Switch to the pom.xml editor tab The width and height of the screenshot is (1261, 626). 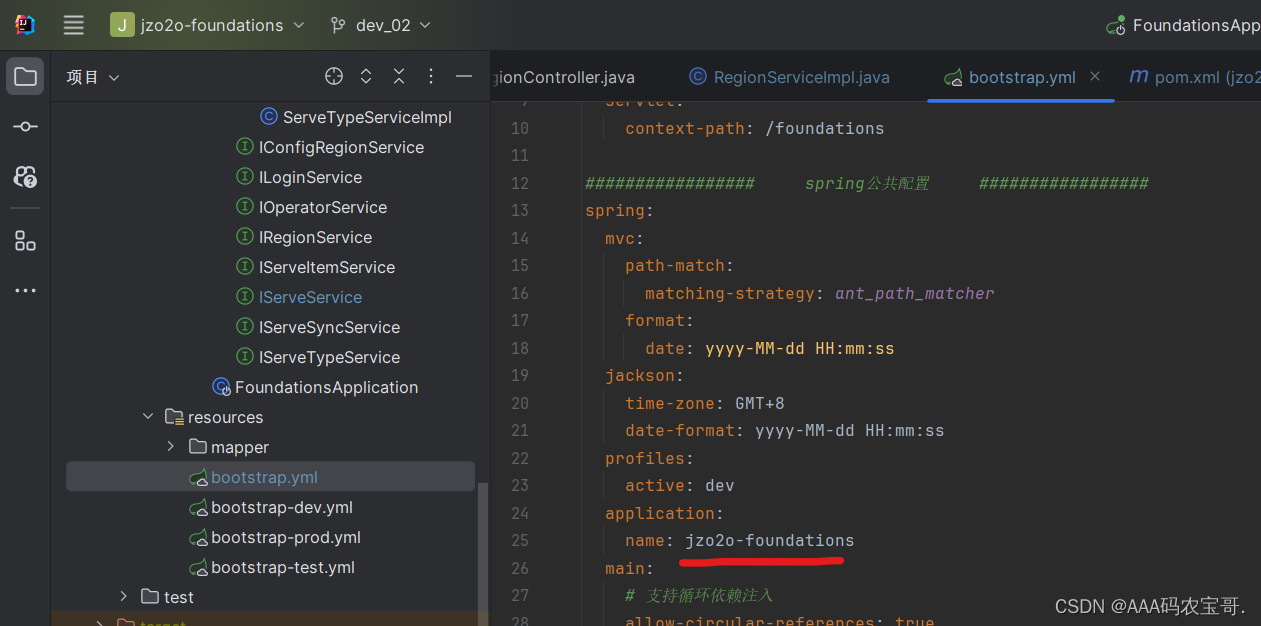click(x=1194, y=77)
